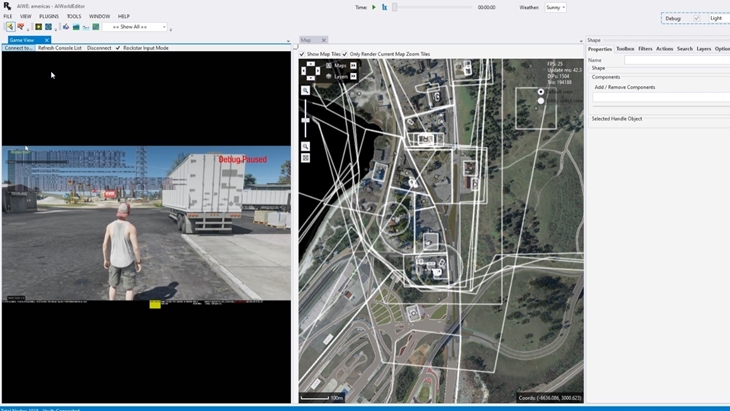This screenshot has width=730, height=411.
Task: Click the fit-to-extent icon below map zoom
Action: tap(306, 158)
